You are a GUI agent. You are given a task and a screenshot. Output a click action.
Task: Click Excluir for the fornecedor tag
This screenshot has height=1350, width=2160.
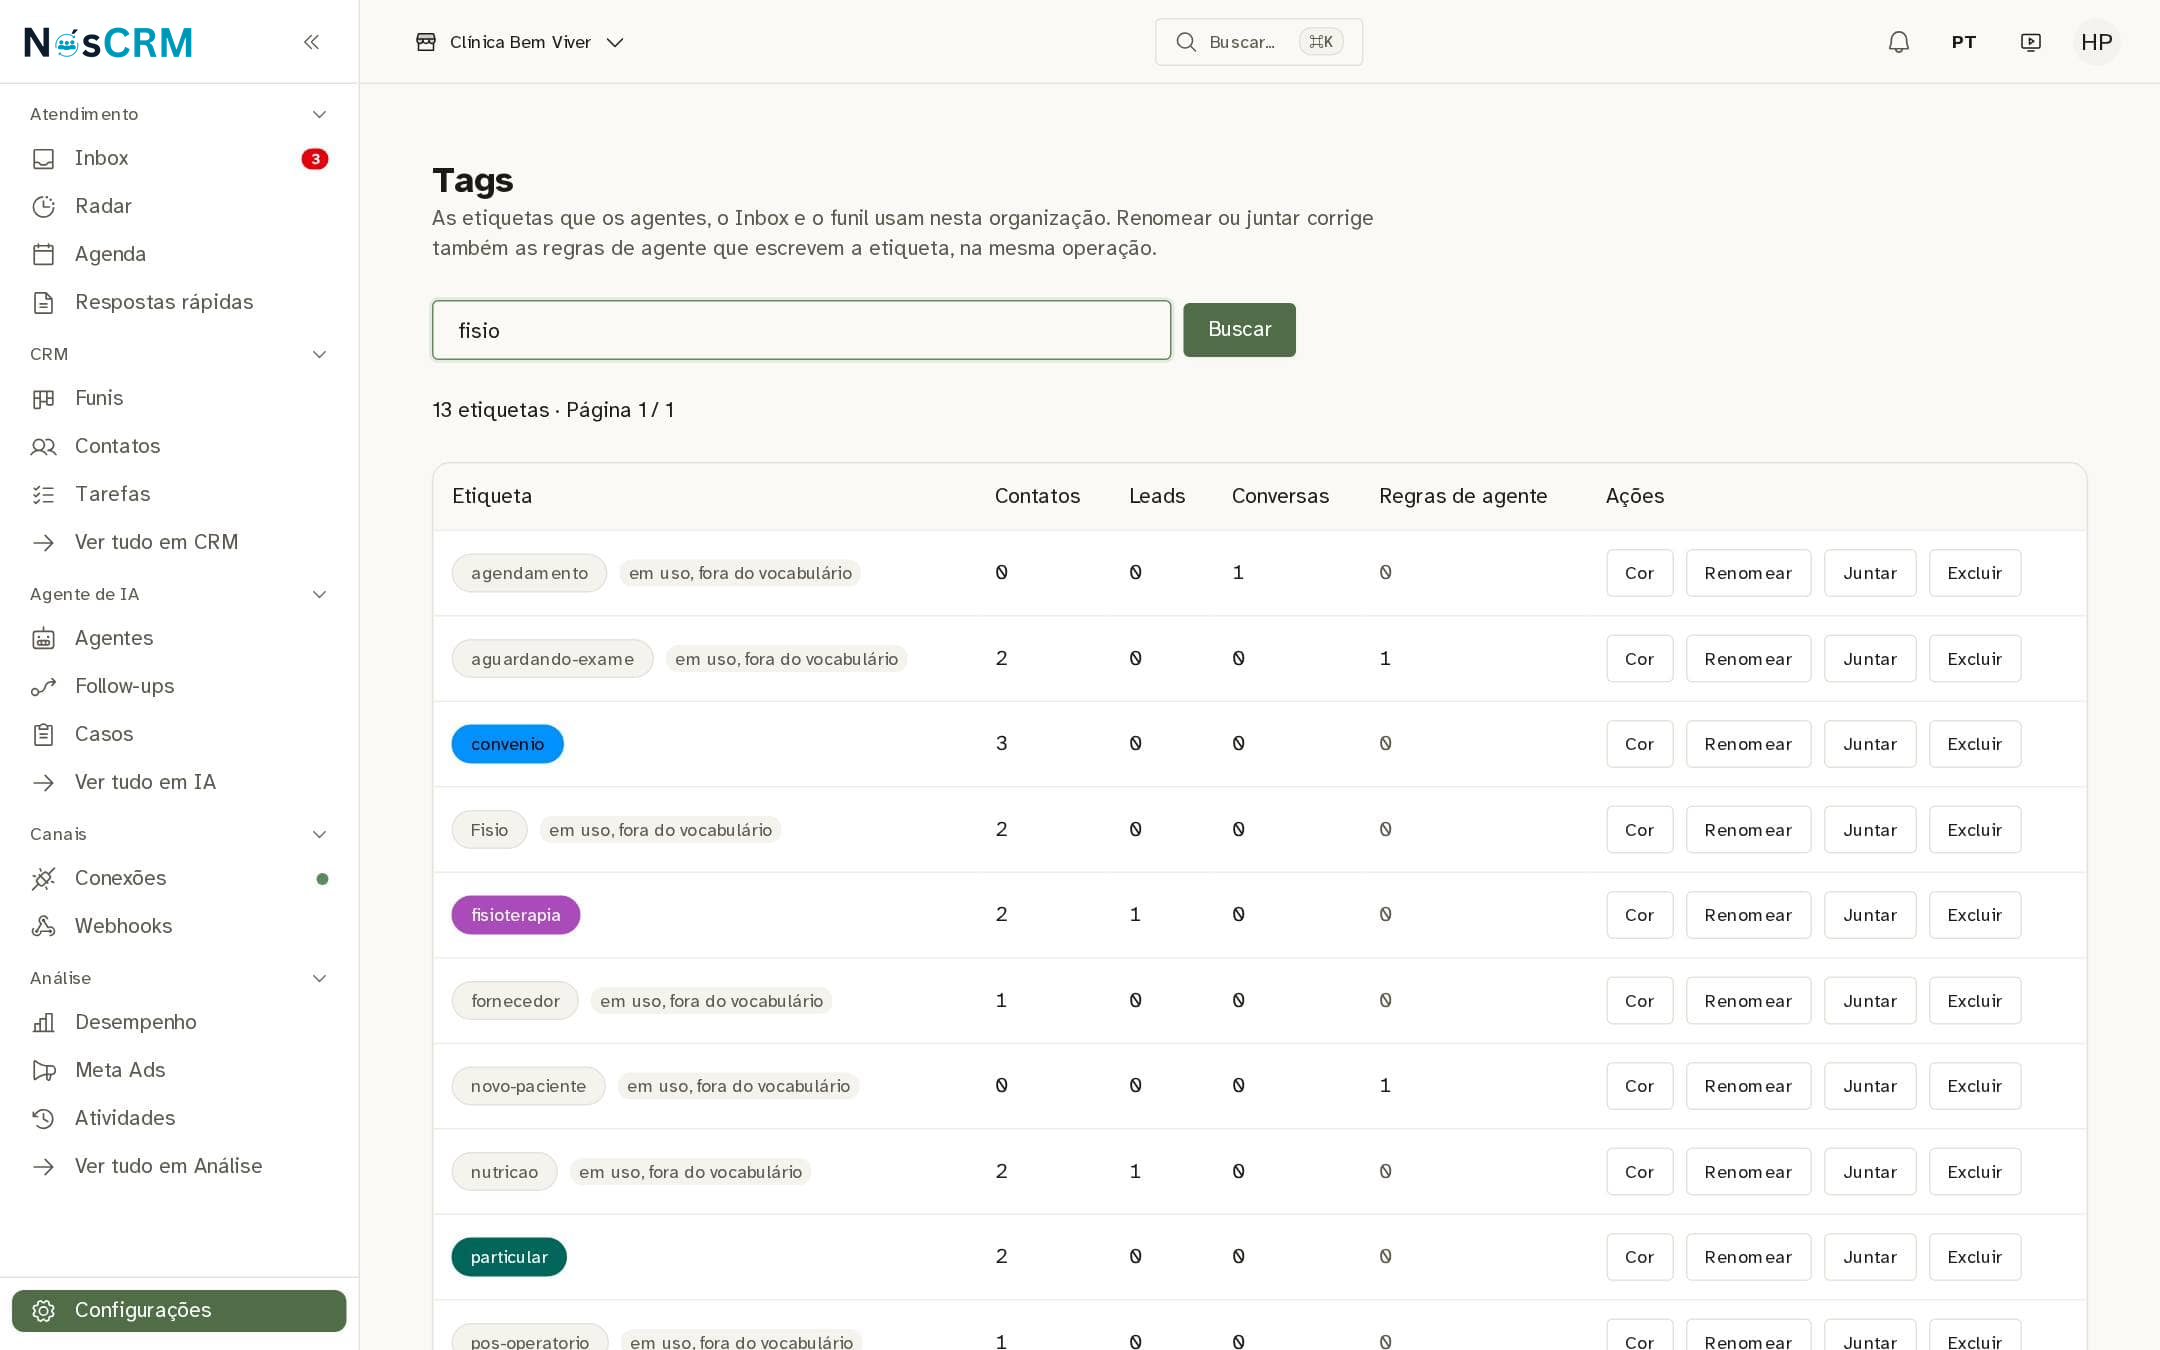(x=1975, y=1001)
